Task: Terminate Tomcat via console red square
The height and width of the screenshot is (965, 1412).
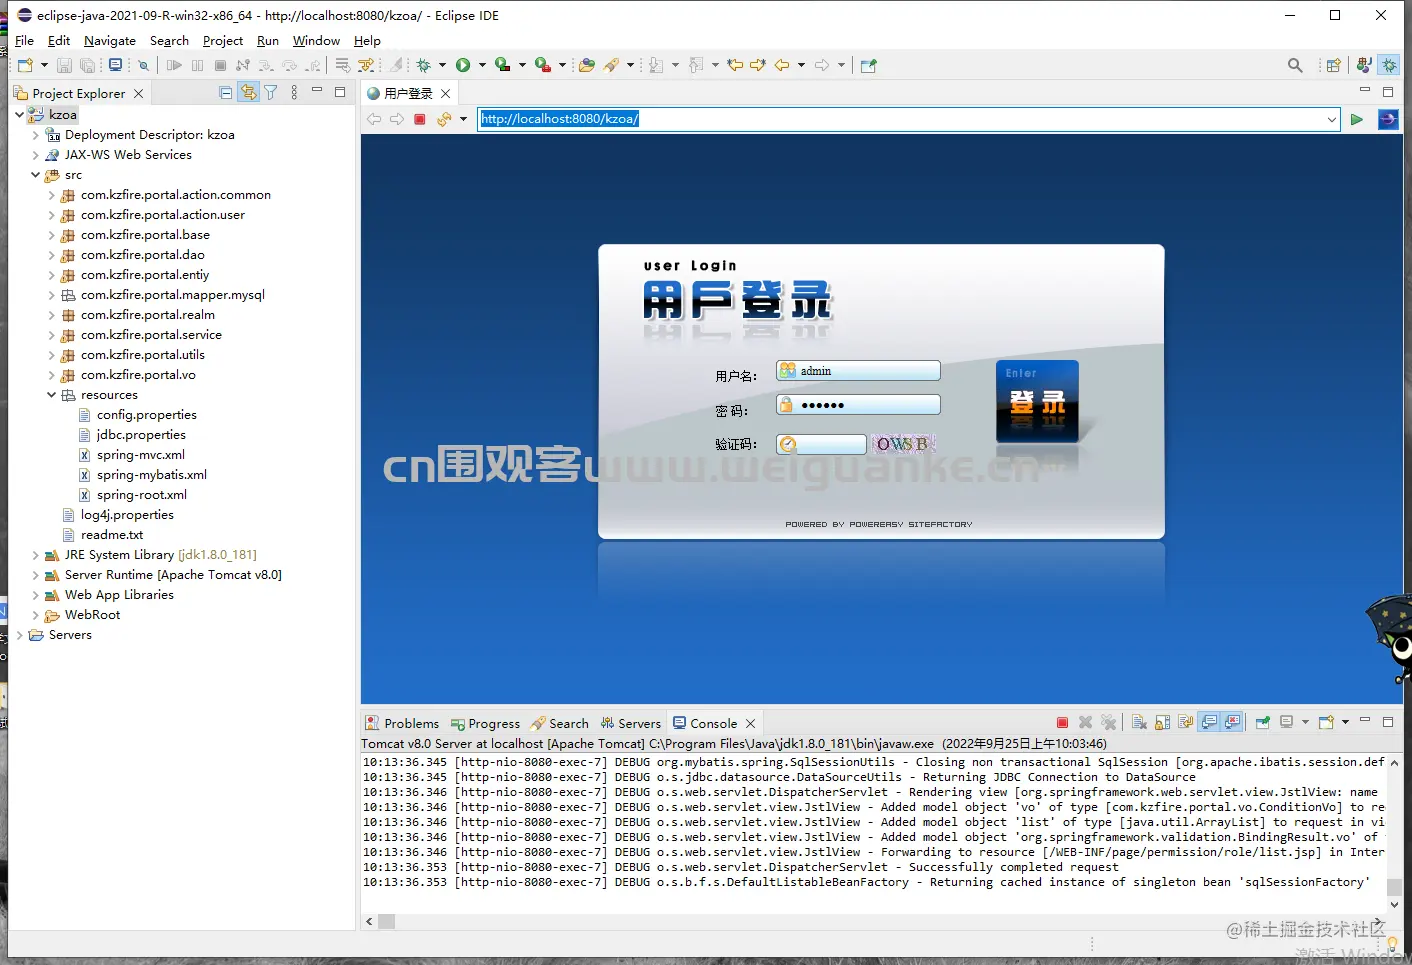Action: coord(1062,722)
